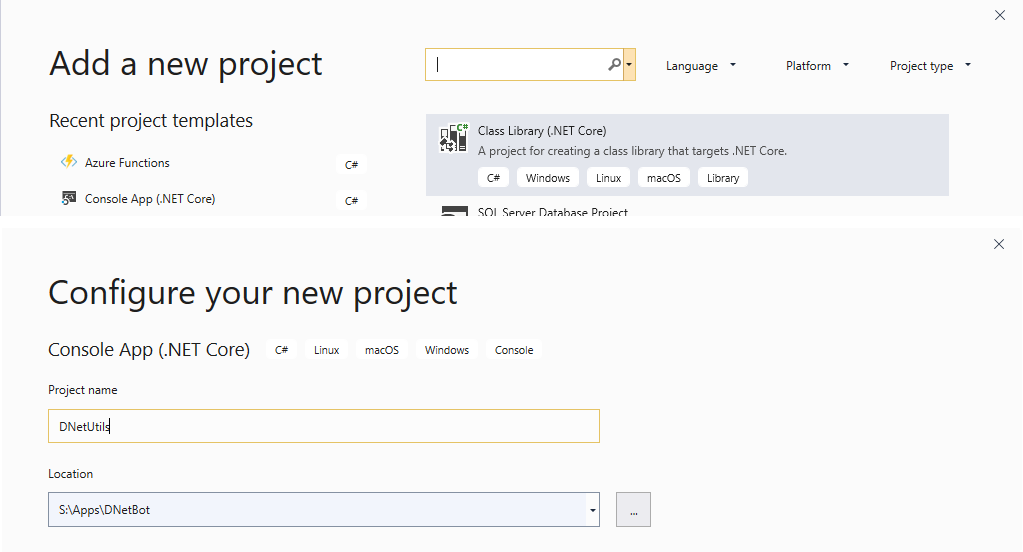
Task: Close the Configure your new project dialog
Action: pyautogui.click(x=999, y=244)
